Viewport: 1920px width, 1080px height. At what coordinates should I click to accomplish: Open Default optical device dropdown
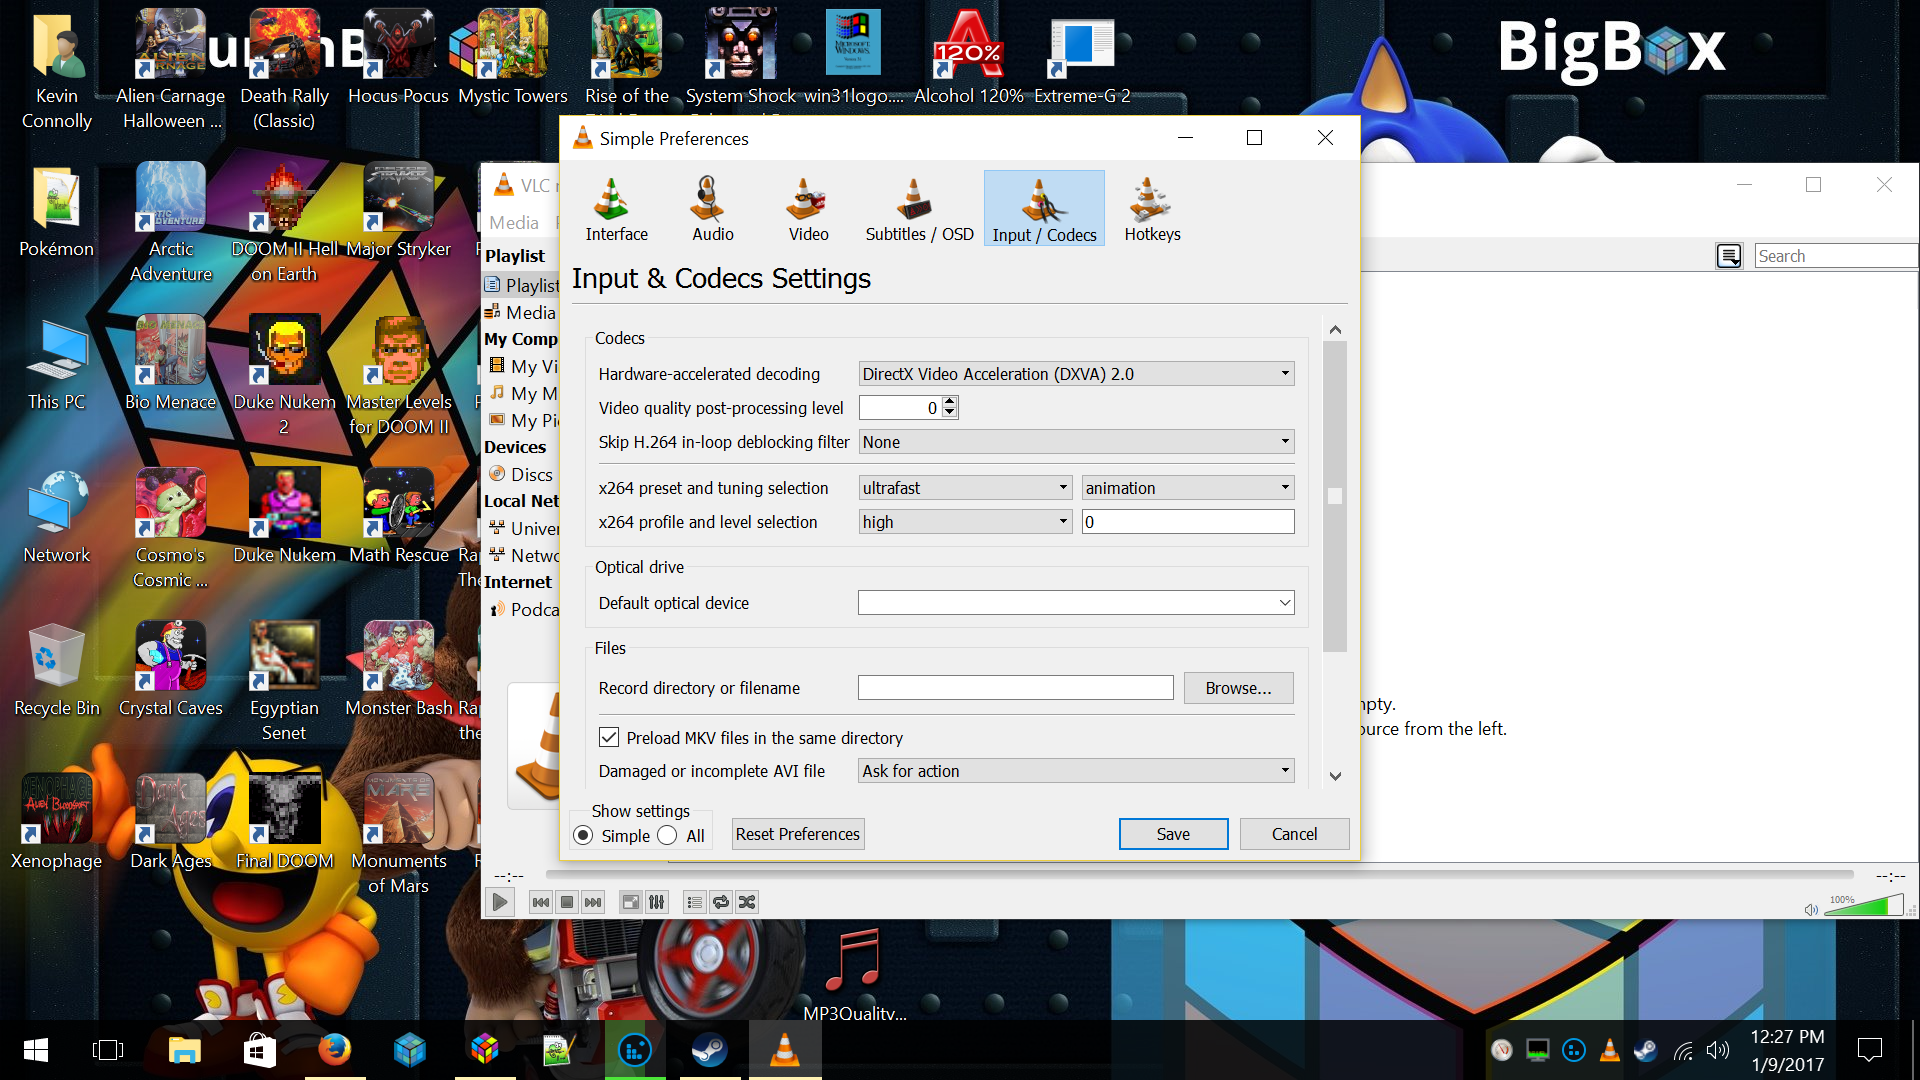click(x=1076, y=603)
